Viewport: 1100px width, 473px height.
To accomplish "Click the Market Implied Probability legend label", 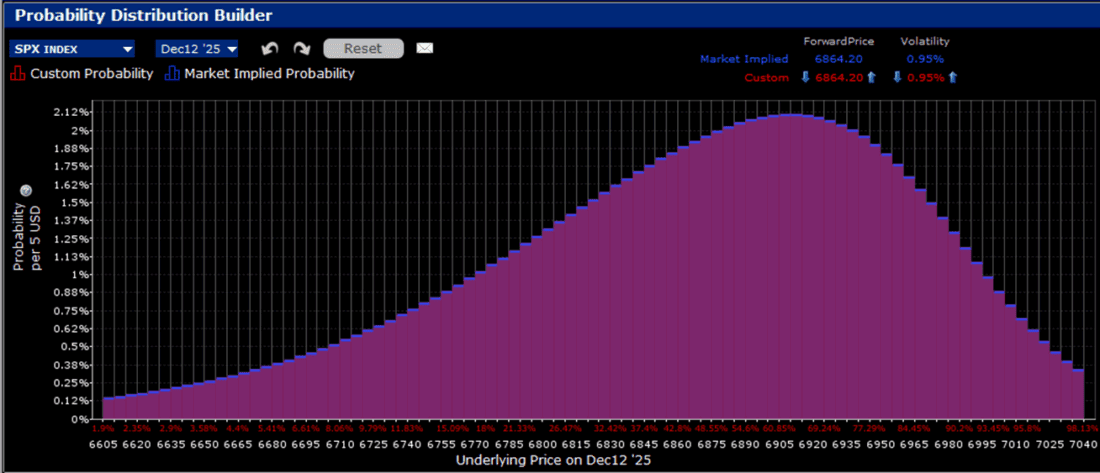I will pos(269,74).
